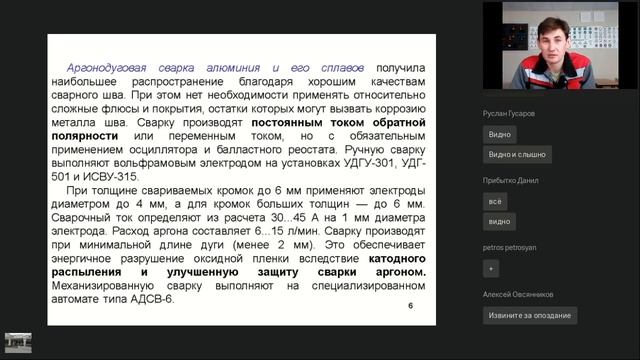Click the bold word "полярности" on the slide
Viewport: 640px width, 360px height.
point(85,136)
